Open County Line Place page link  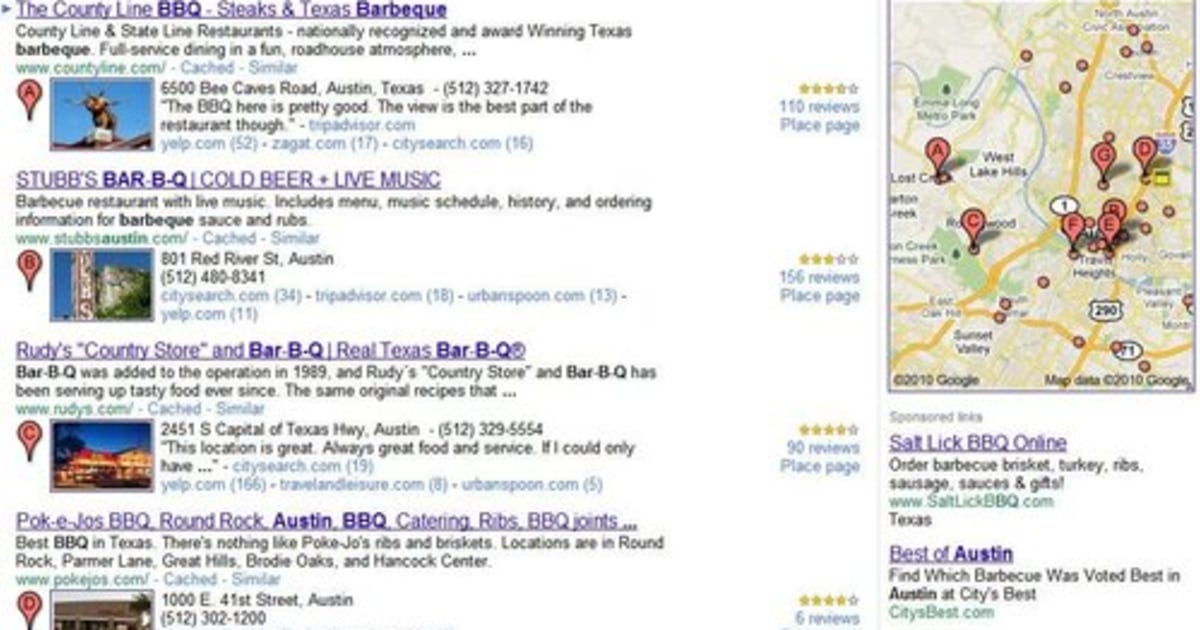click(820, 125)
